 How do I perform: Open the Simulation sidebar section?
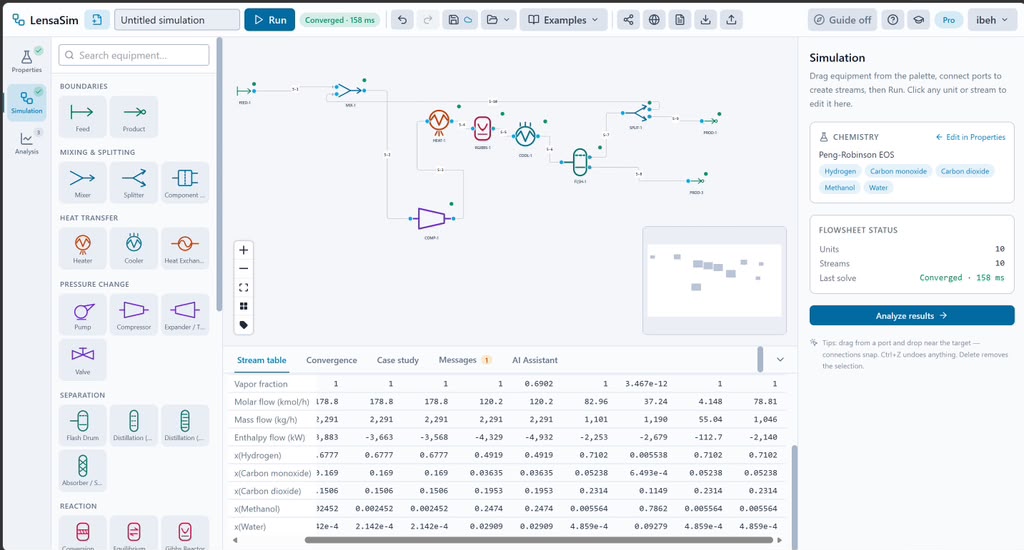pos(27,102)
